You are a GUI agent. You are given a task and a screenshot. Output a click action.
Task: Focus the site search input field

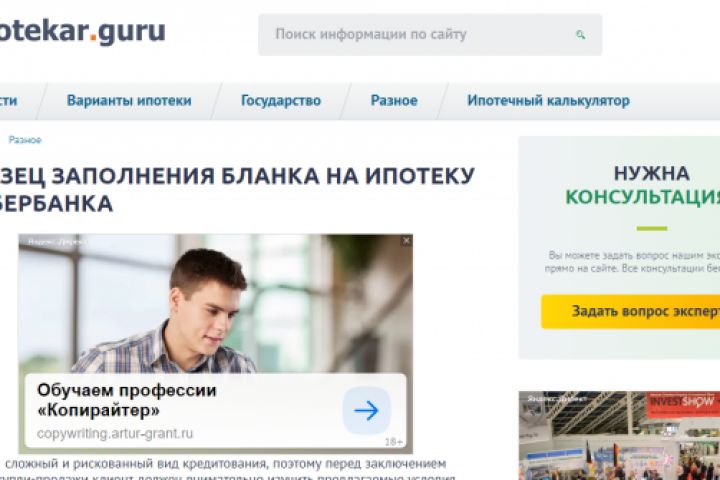click(430, 35)
